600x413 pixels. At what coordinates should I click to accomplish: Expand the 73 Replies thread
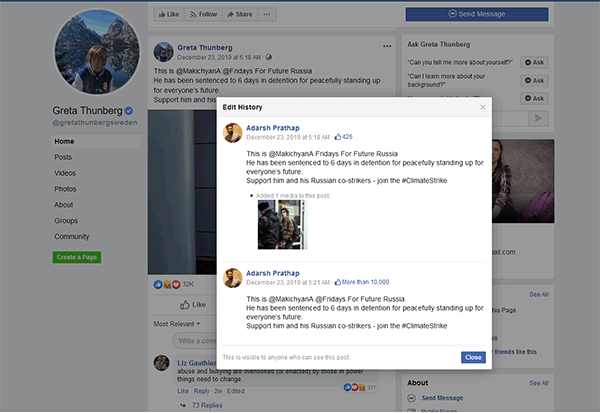coord(207,405)
